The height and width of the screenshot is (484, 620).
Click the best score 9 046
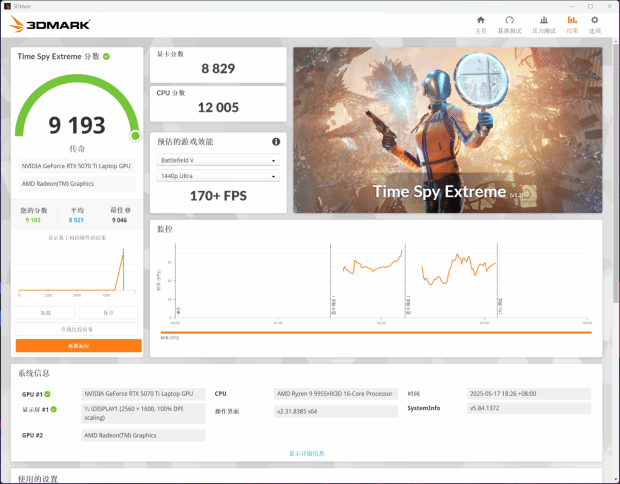119,220
